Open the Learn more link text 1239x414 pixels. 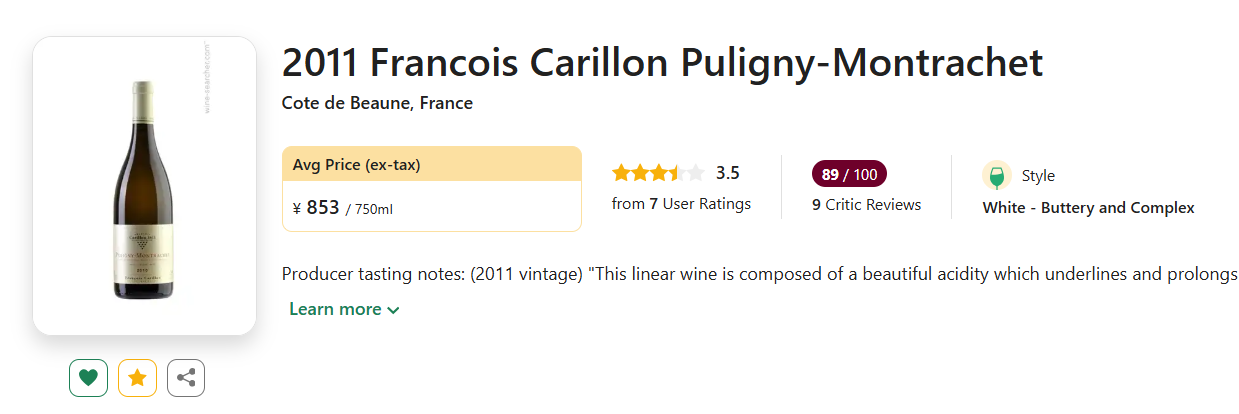point(335,309)
